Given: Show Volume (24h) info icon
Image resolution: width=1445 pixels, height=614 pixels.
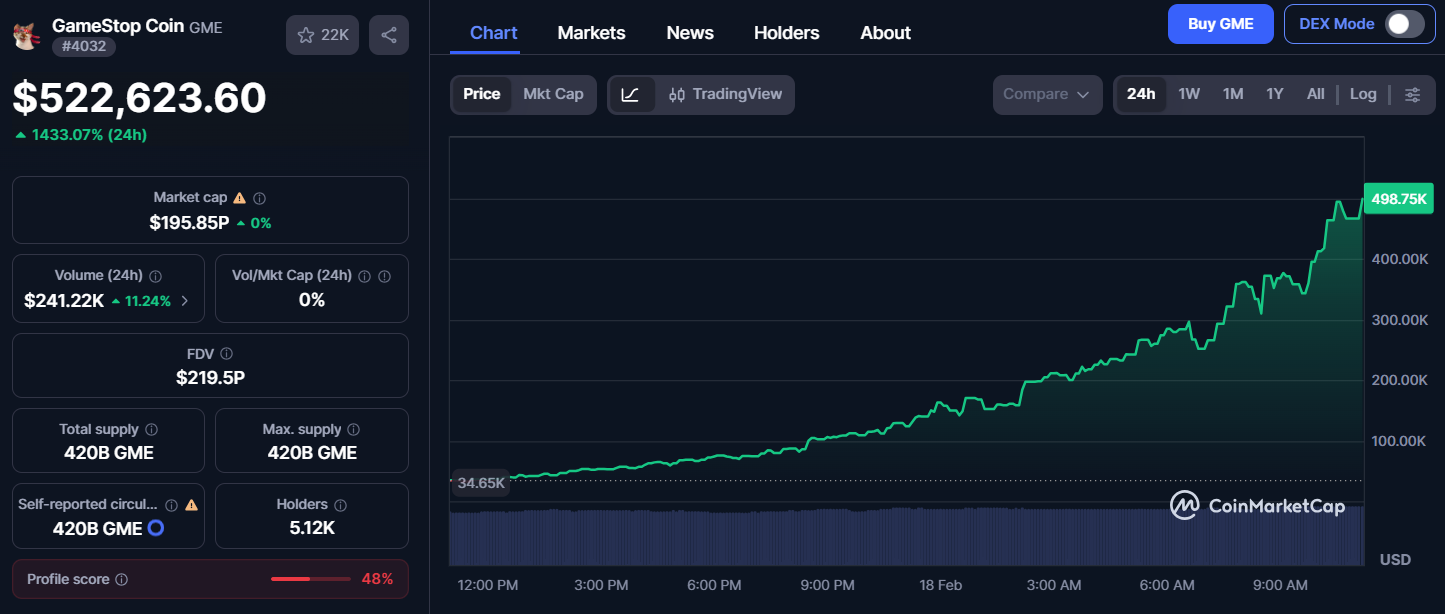Looking at the screenshot, I should tap(156, 276).
